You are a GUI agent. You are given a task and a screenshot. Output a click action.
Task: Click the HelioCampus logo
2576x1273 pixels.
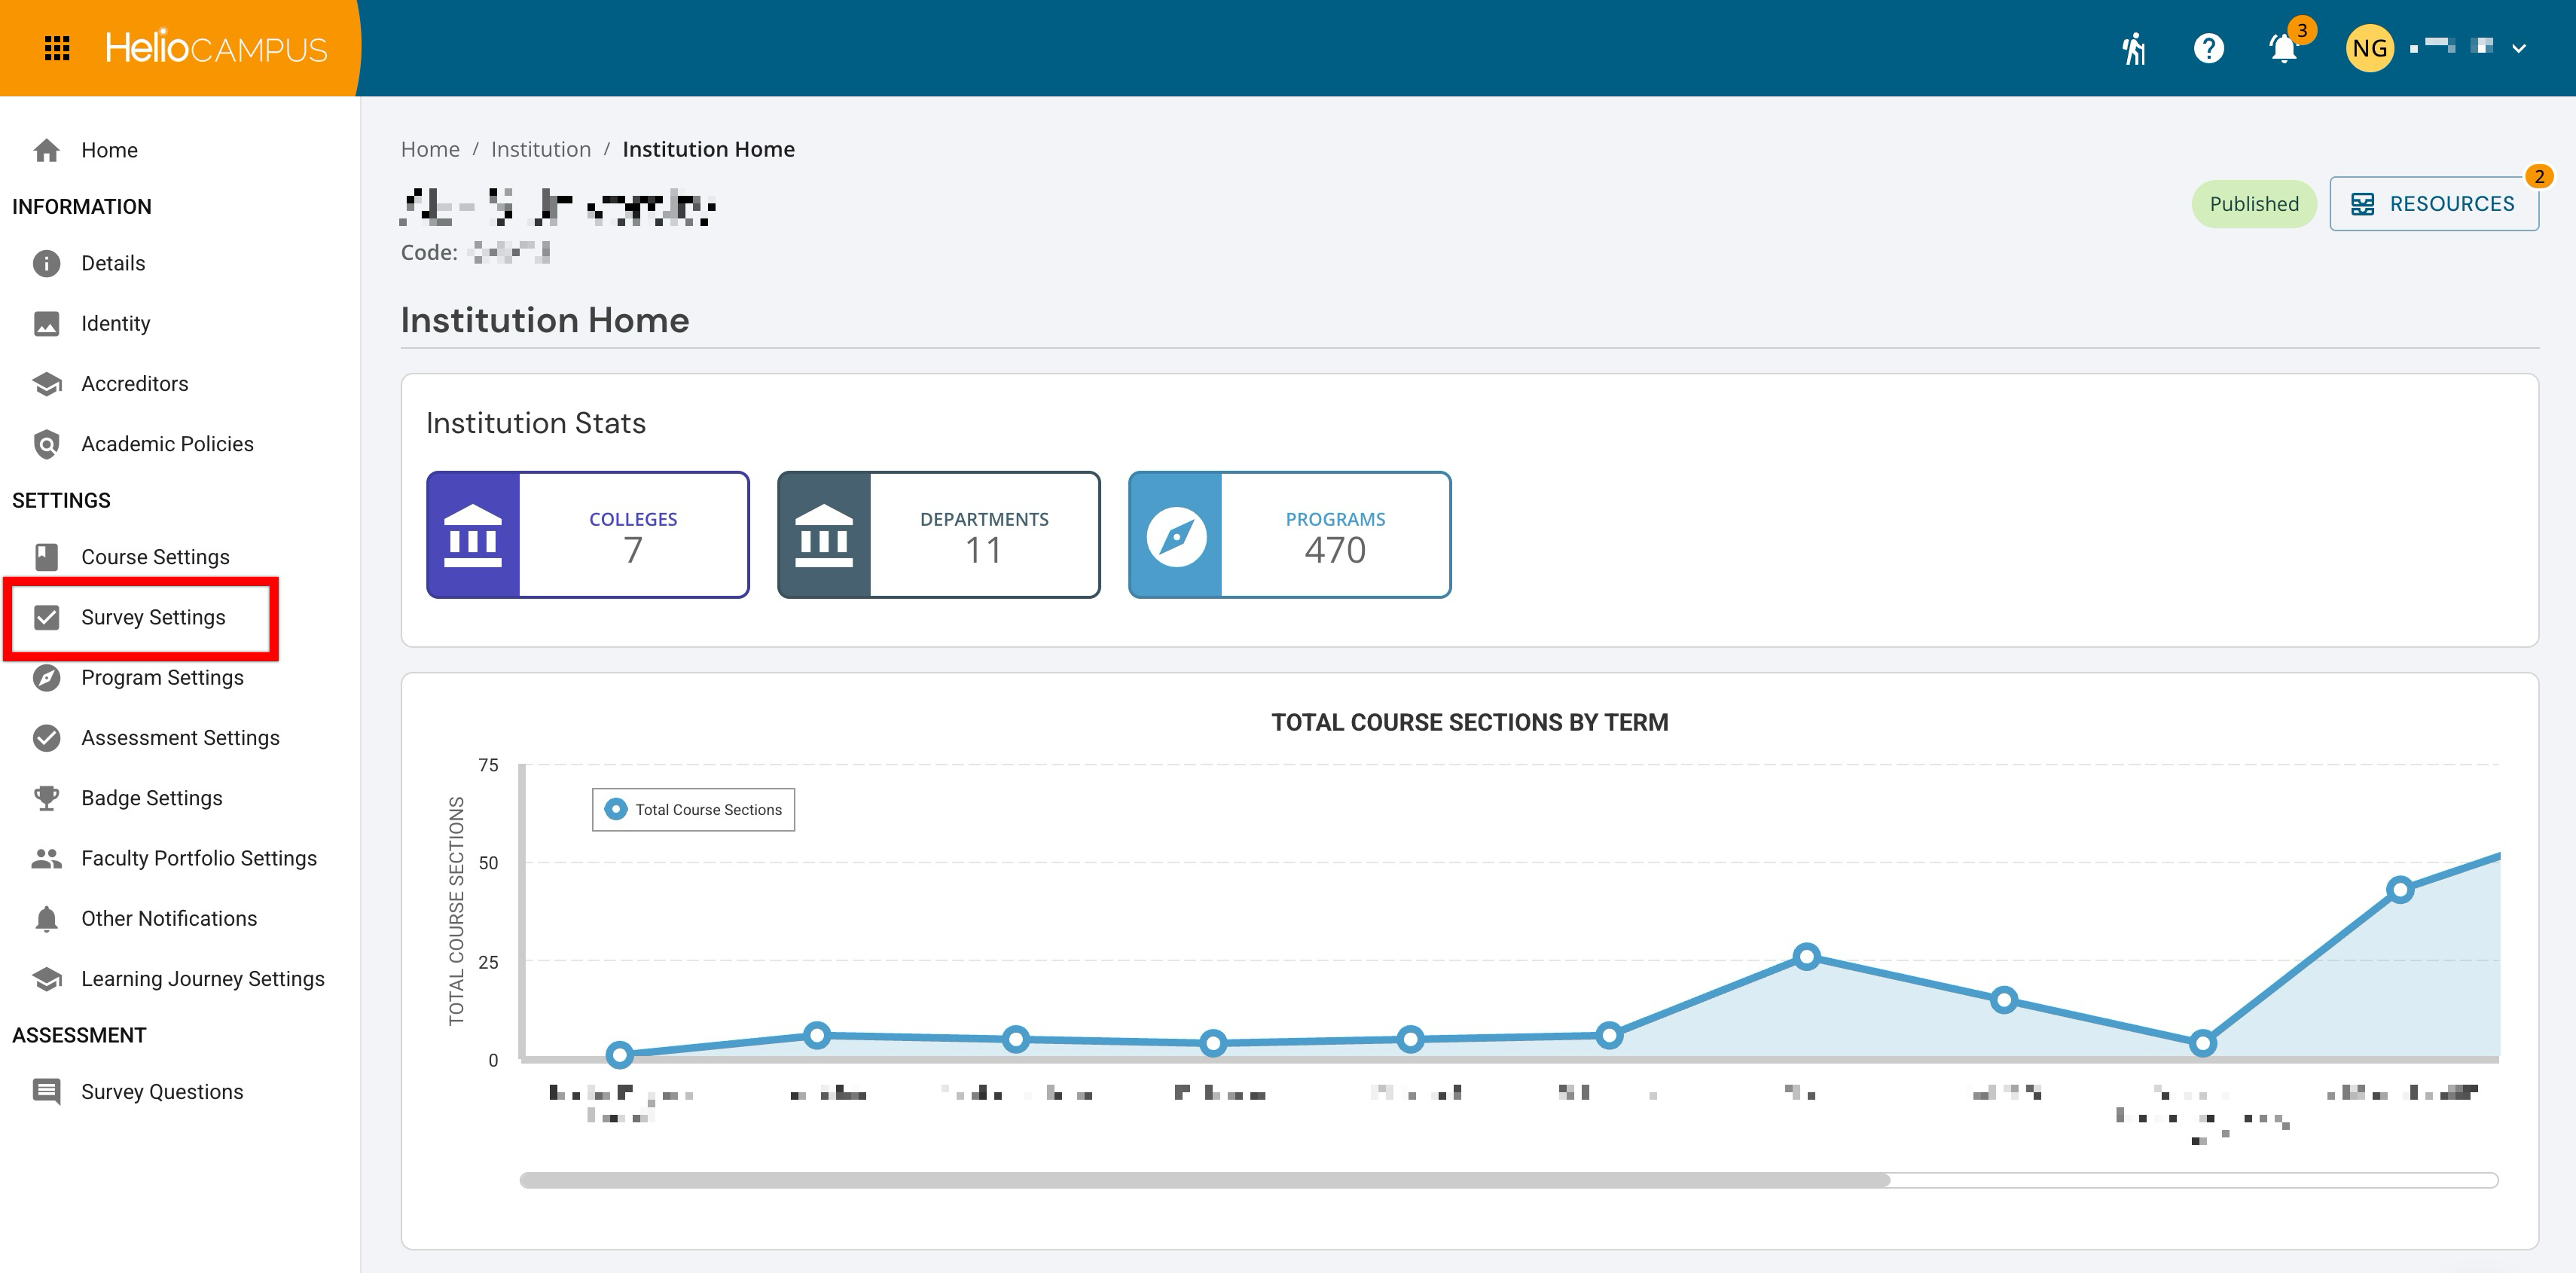point(216,48)
